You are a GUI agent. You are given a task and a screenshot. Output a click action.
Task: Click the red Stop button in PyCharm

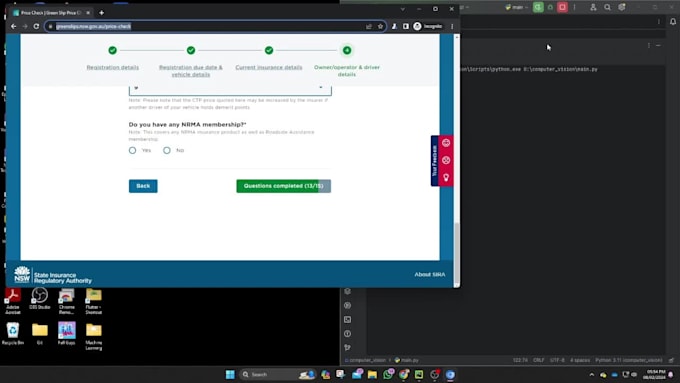point(562,7)
